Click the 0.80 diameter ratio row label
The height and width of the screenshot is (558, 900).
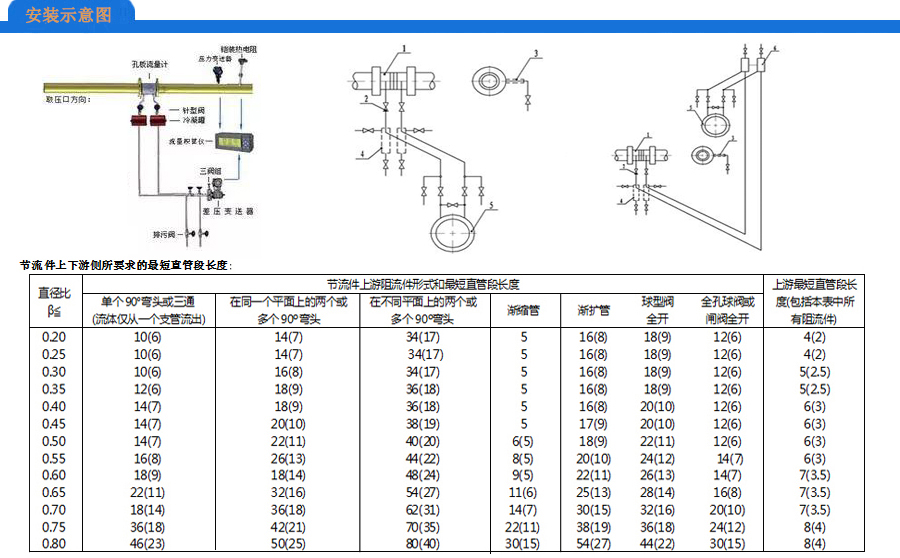click(x=54, y=543)
